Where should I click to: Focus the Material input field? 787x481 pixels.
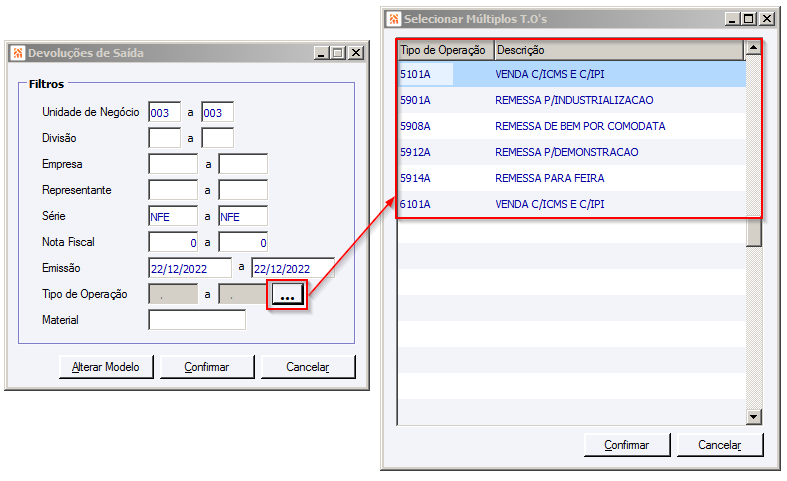pos(197,320)
